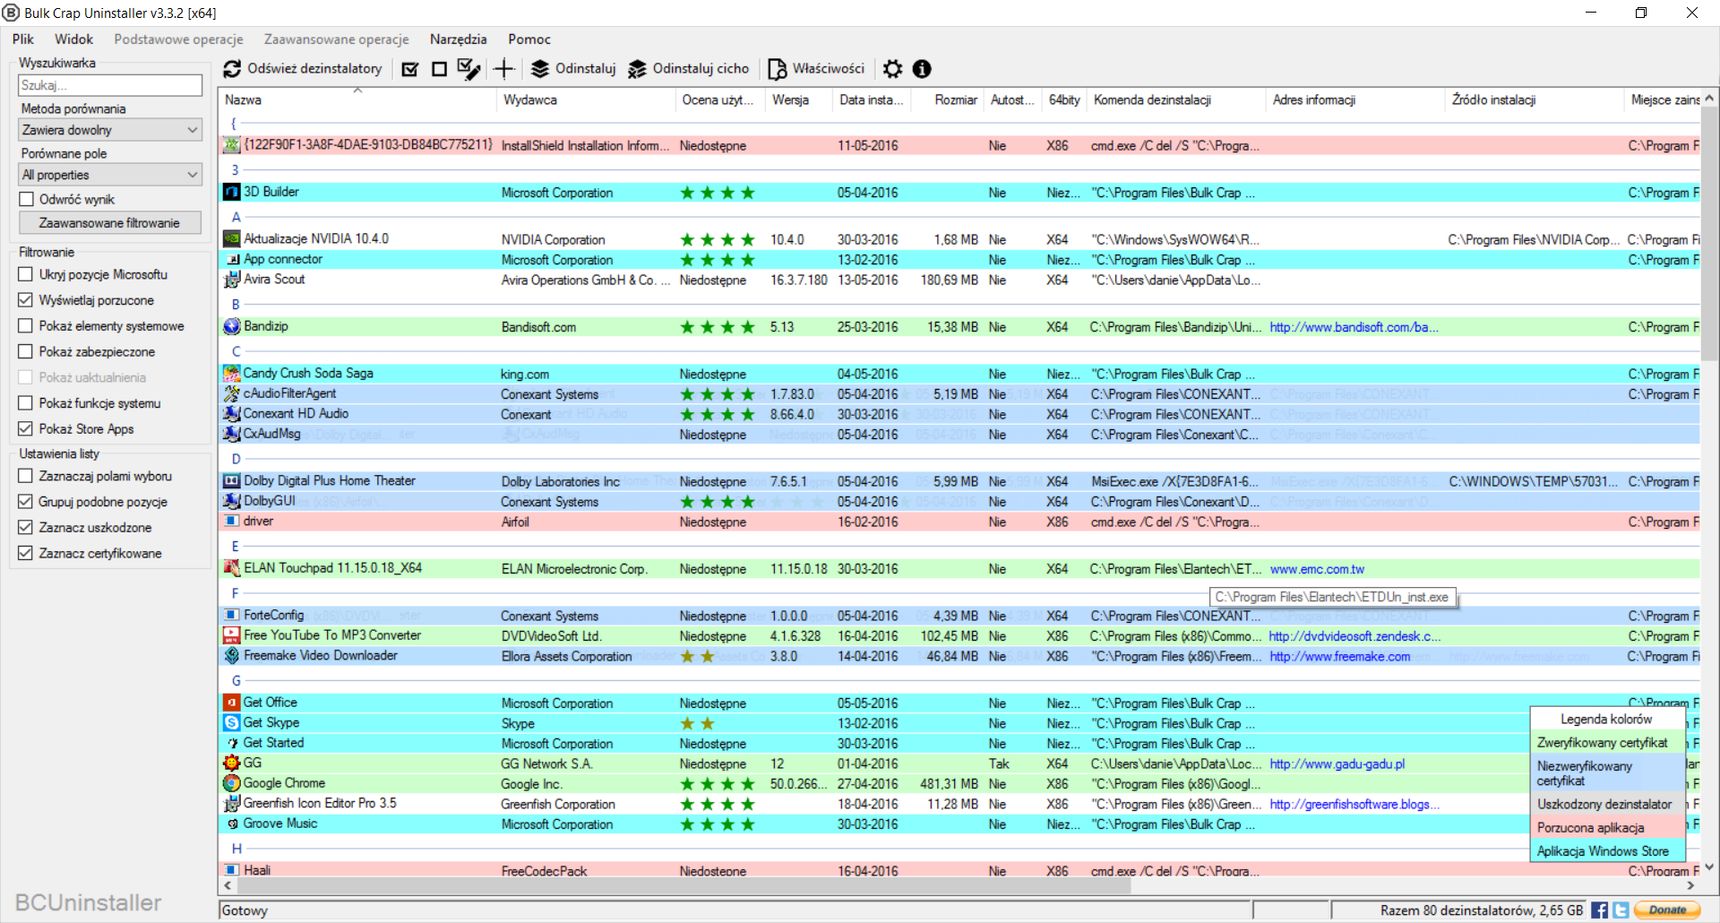Sort list by Wydawca column header
The width and height of the screenshot is (1720, 923).
(x=586, y=100)
